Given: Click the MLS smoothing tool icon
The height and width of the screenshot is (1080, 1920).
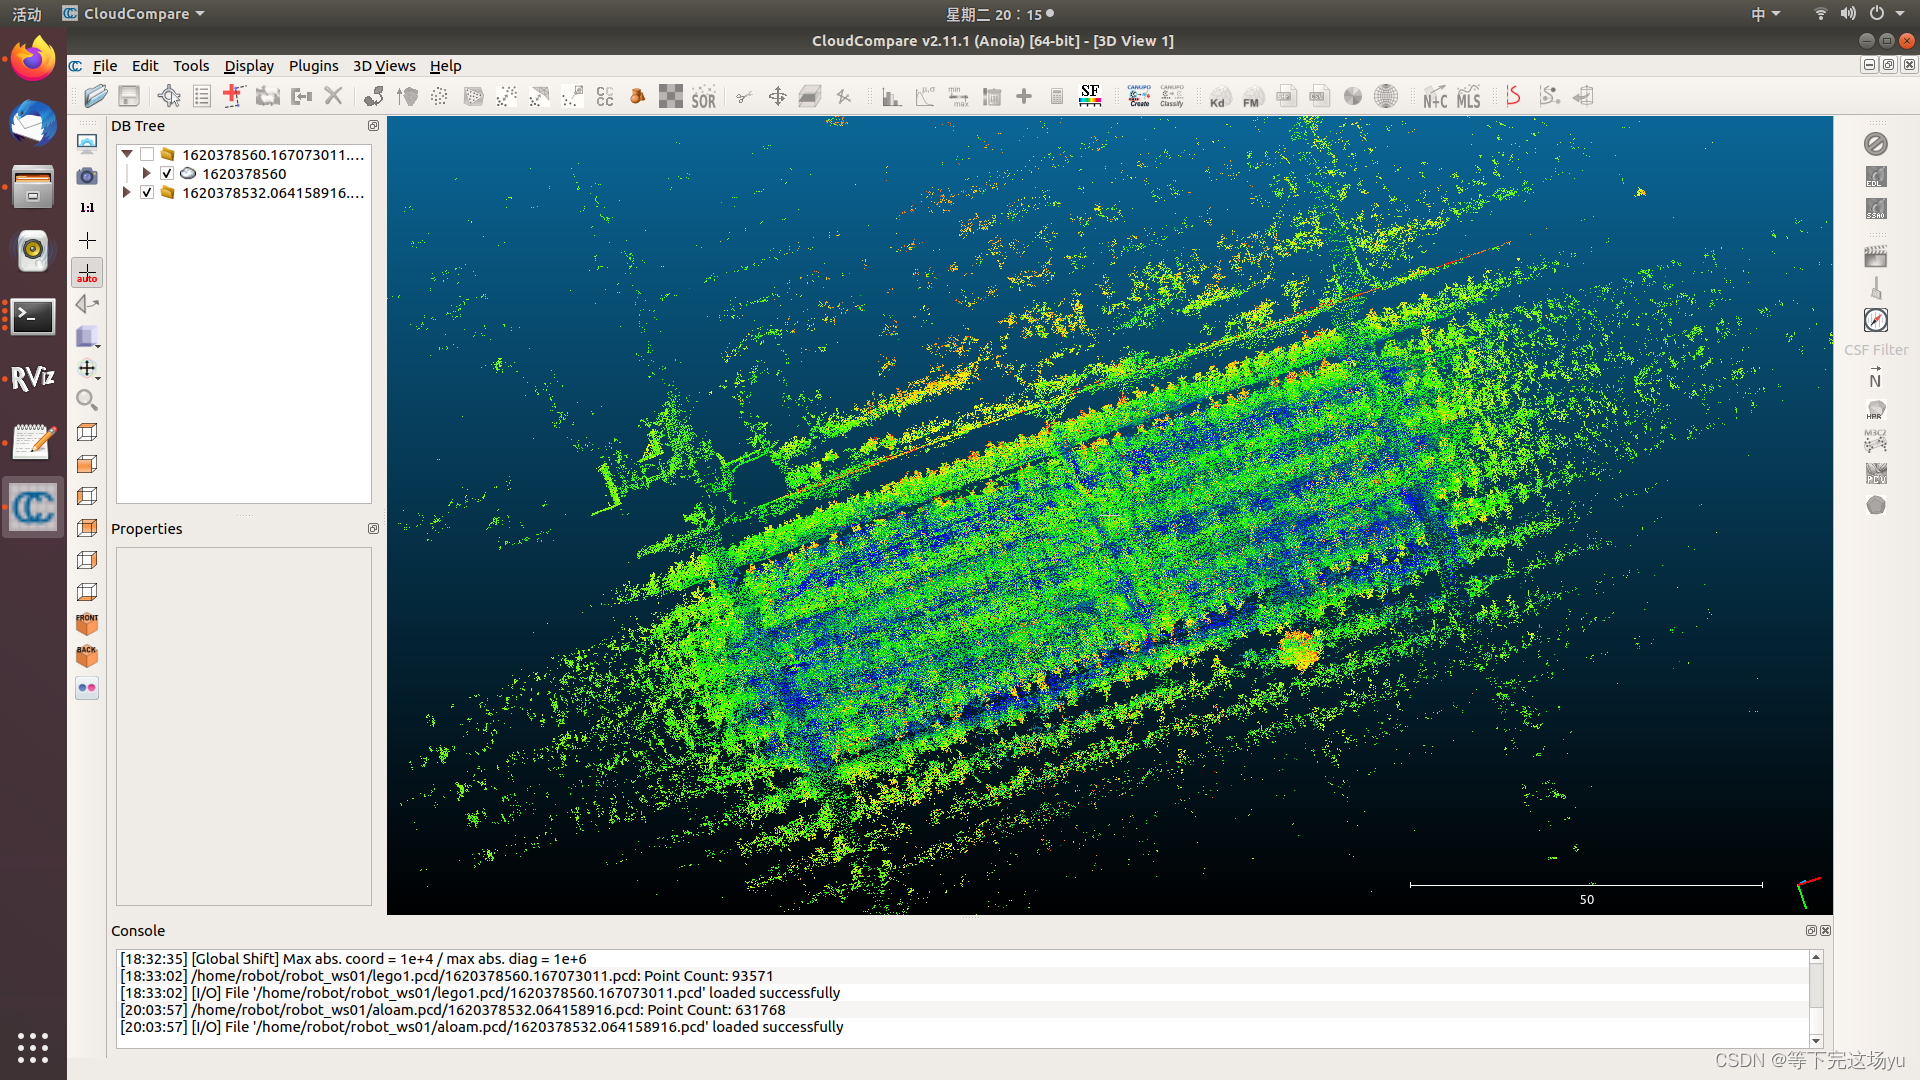Looking at the screenshot, I should [x=1468, y=97].
